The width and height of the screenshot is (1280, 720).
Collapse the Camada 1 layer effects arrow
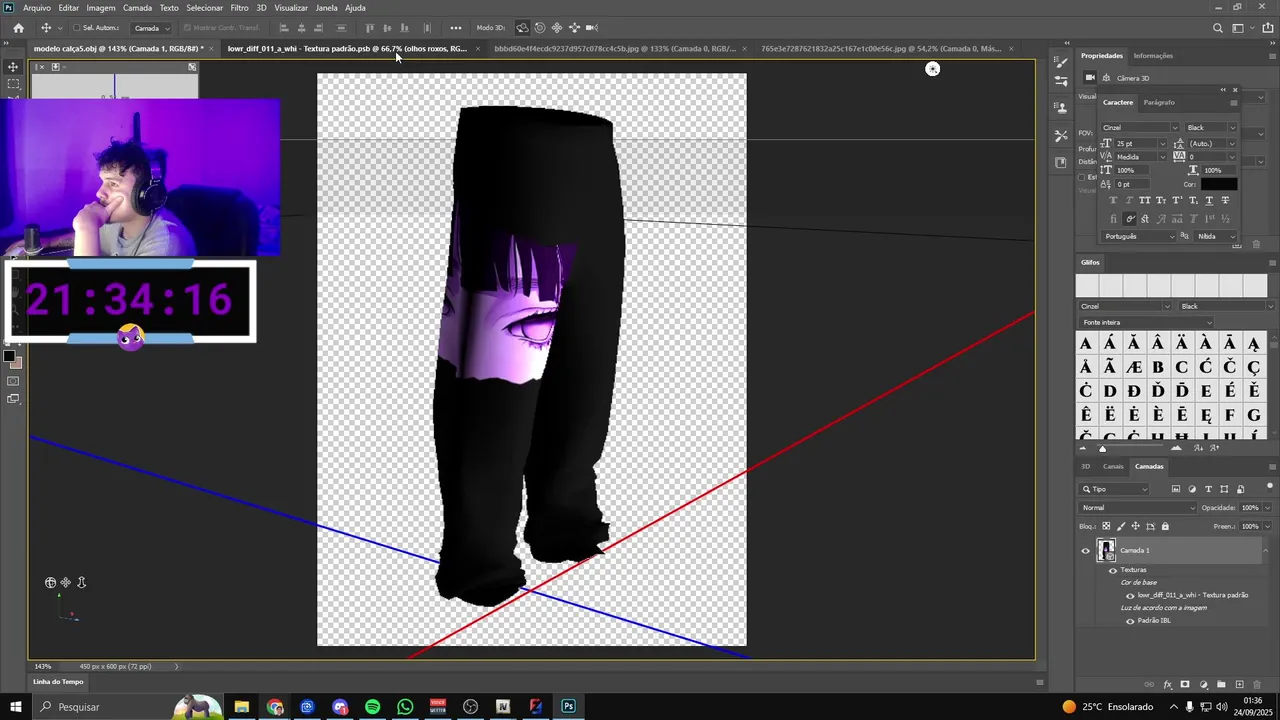1265,550
